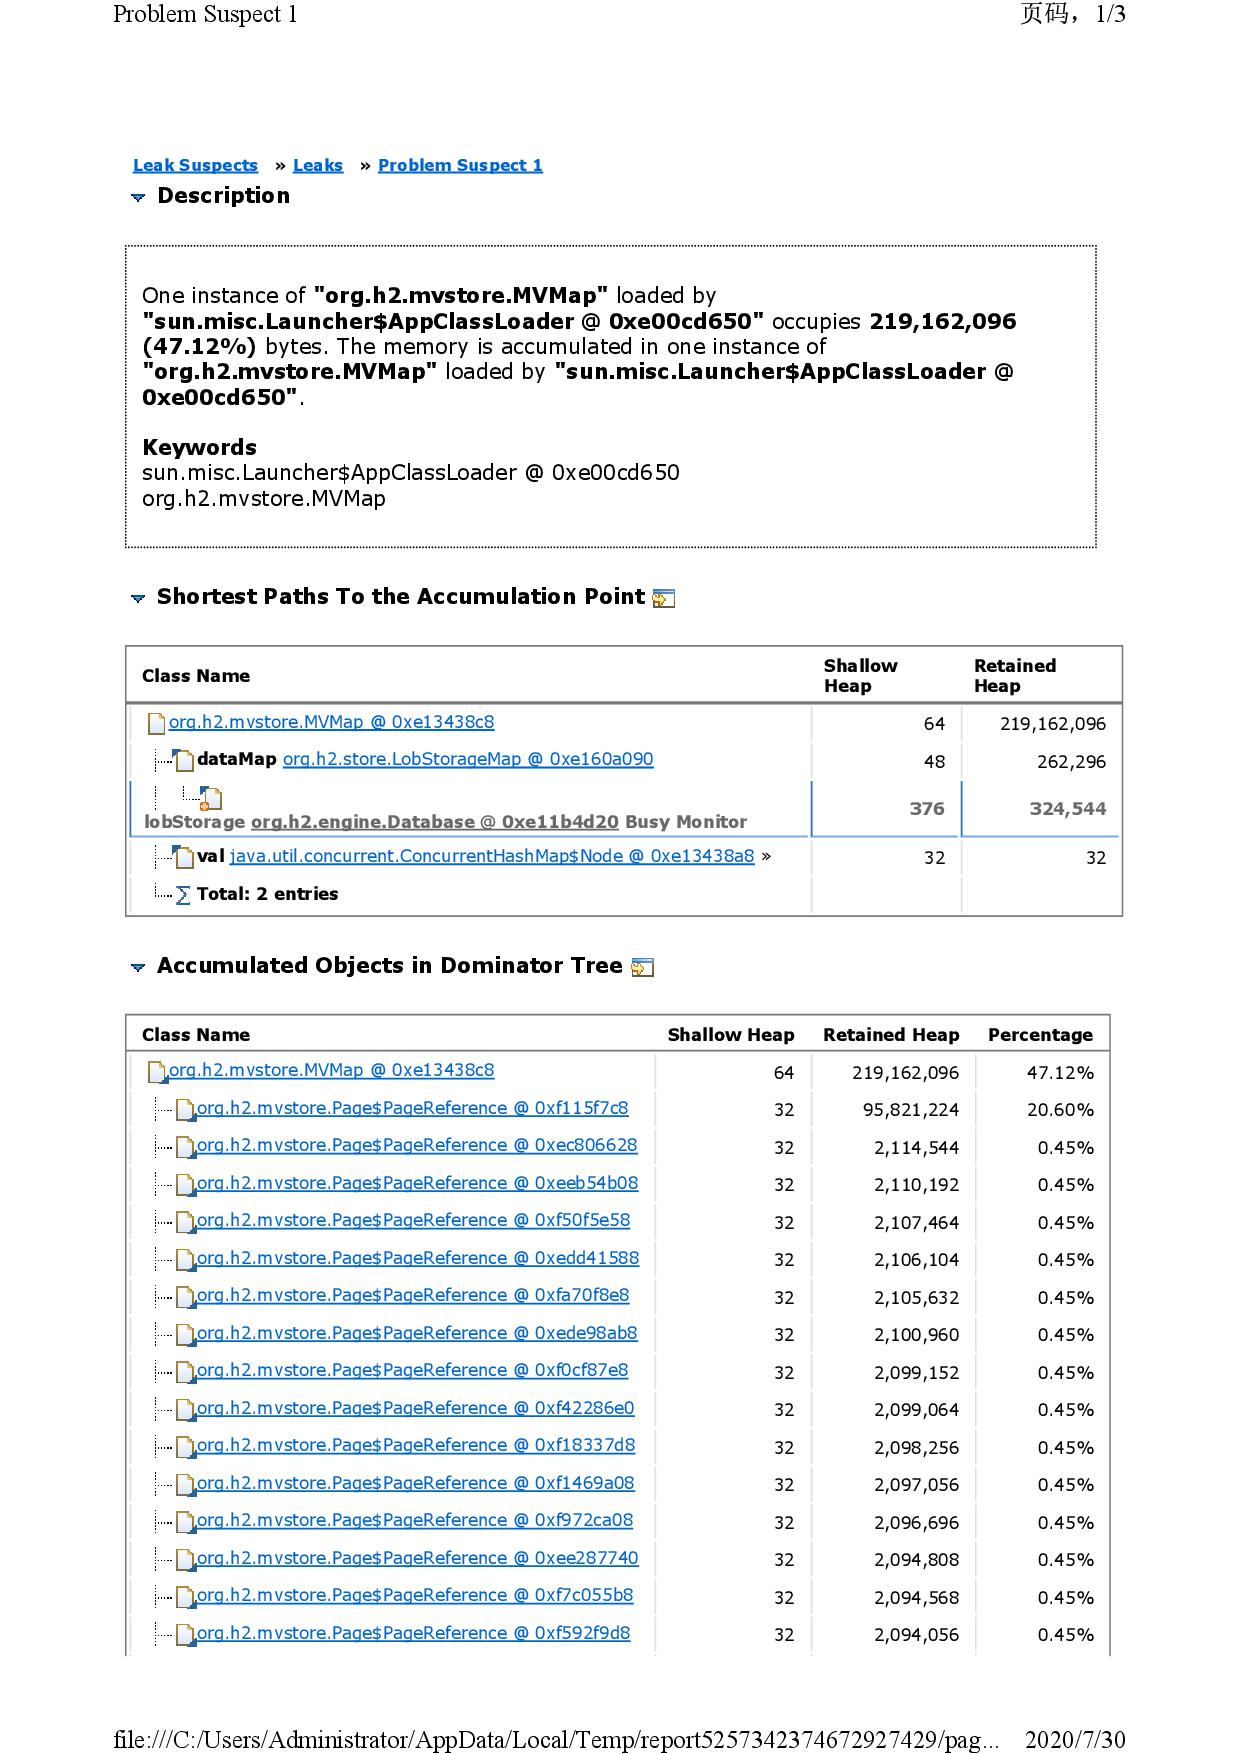Image resolution: width=1240 pixels, height=1754 pixels.
Task: Open ConcurrentHashMap$Node @ 0xe13438a8 link
Action: 492,856
